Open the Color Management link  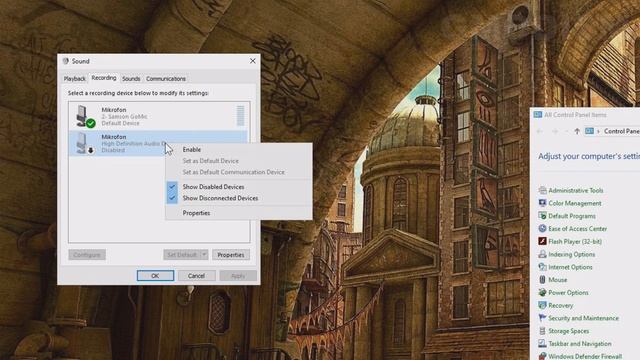575,203
